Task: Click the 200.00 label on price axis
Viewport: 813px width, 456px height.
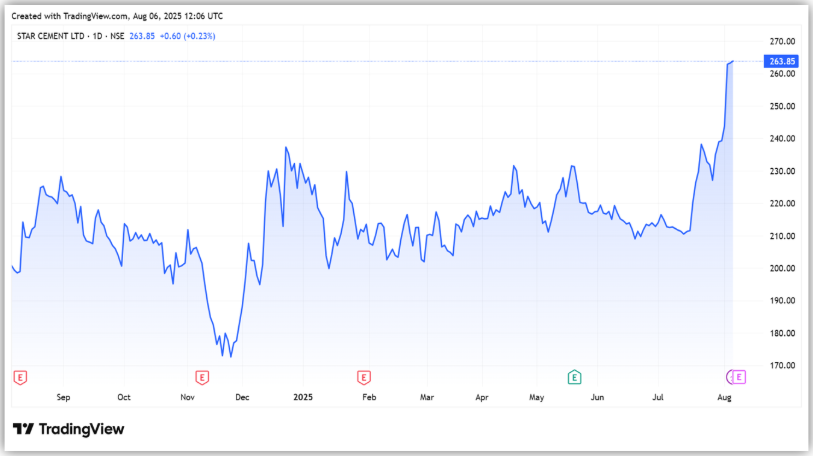Action: (782, 268)
